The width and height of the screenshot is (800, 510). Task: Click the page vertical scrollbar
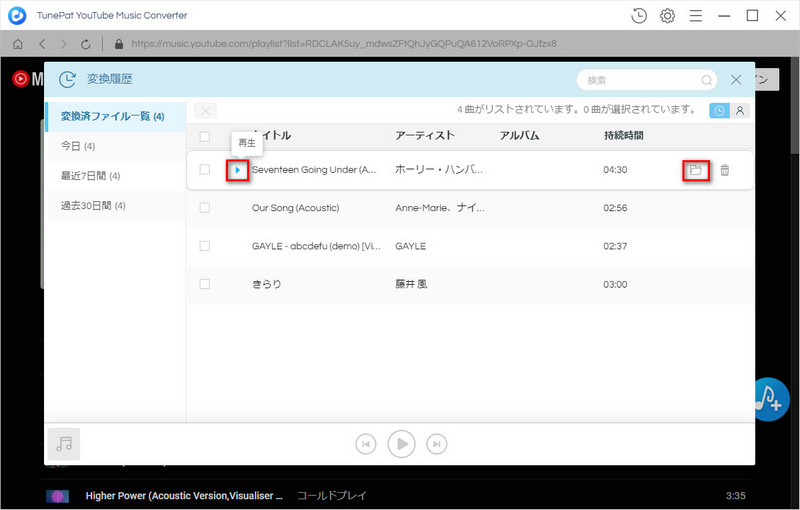795,105
